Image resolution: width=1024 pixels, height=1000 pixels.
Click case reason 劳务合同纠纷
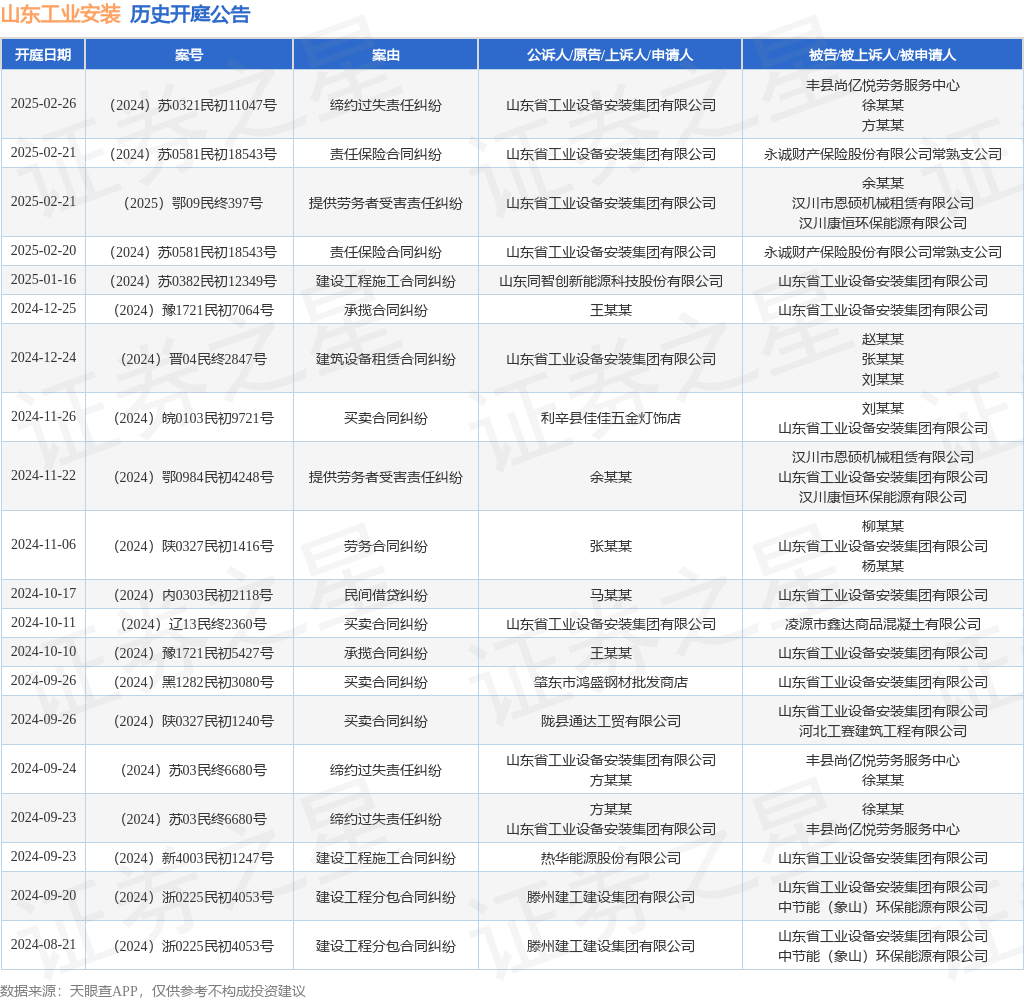(x=385, y=546)
